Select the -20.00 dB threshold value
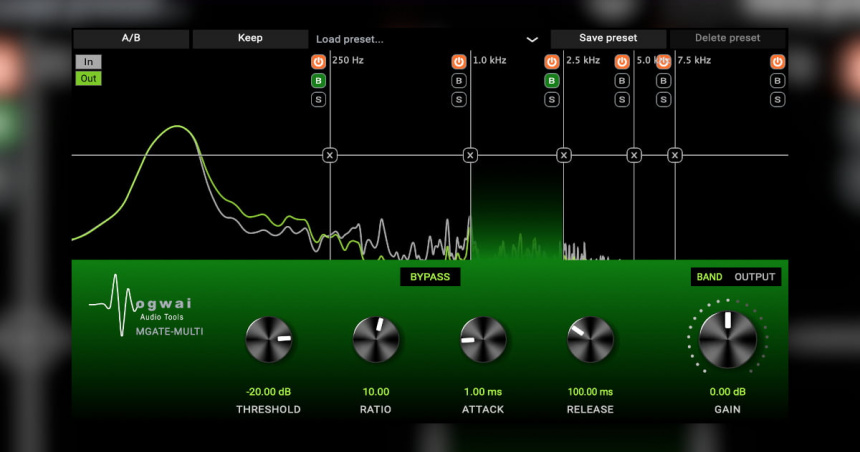This screenshot has height=452, width=860. click(x=269, y=392)
